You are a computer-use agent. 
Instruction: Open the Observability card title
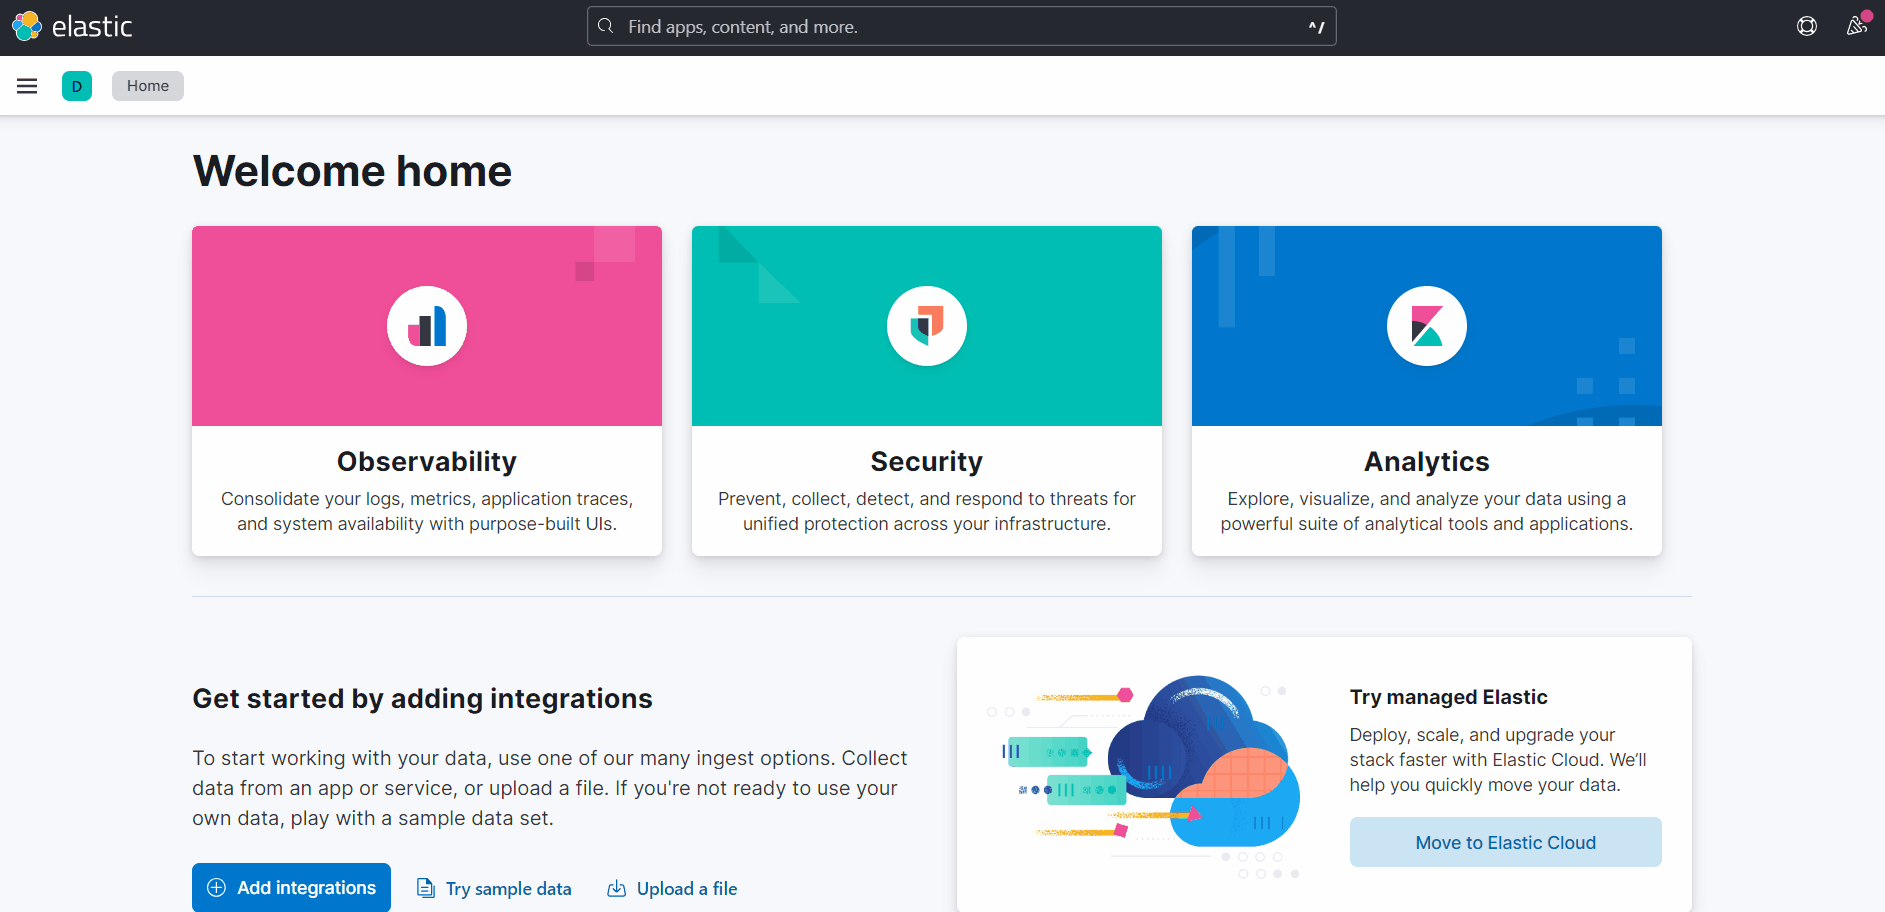427,461
